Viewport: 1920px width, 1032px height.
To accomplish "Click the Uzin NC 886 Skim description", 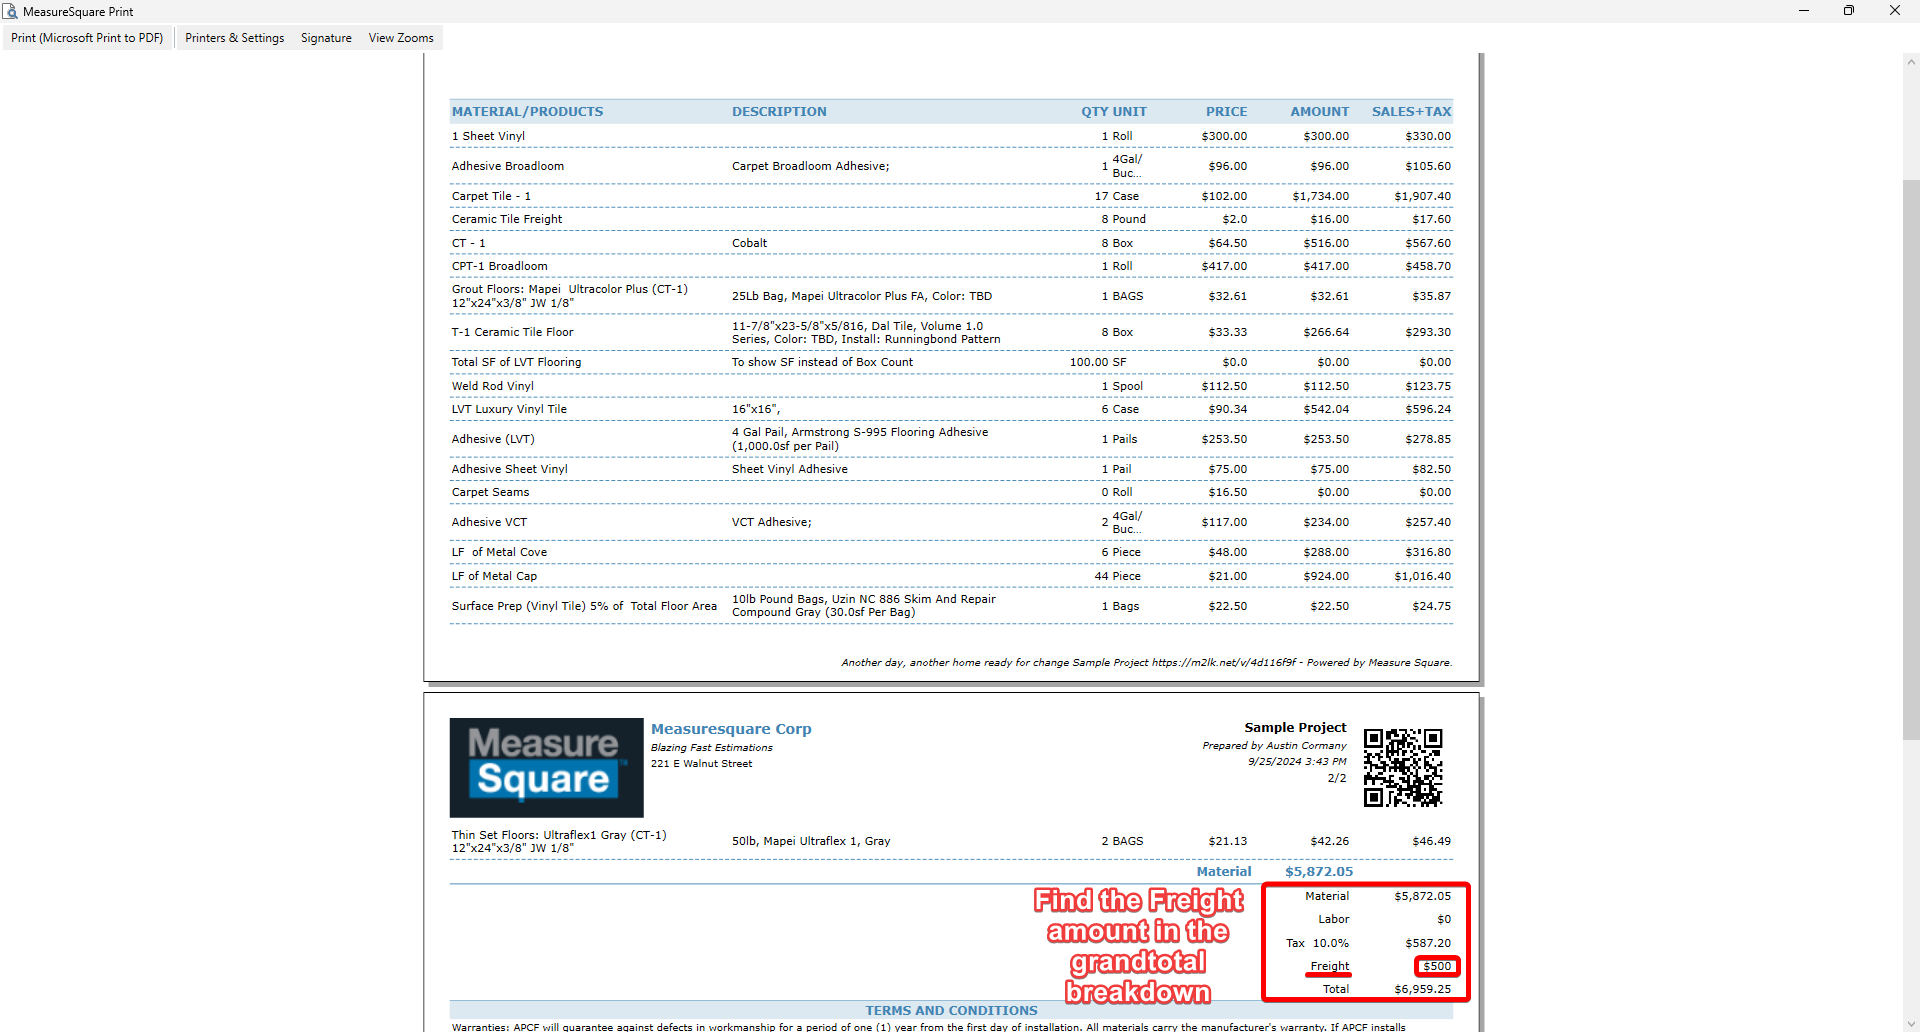I will 864,606.
